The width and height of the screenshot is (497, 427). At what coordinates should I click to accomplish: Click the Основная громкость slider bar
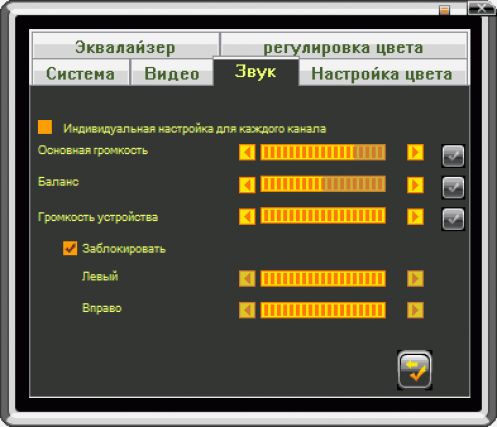coord(323,152)
